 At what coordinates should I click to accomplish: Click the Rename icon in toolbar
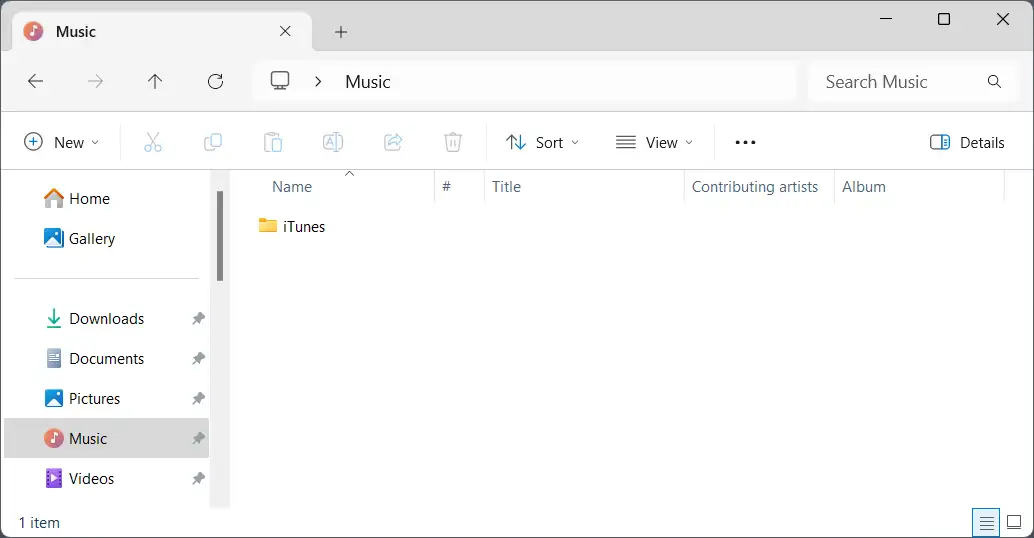333,142
